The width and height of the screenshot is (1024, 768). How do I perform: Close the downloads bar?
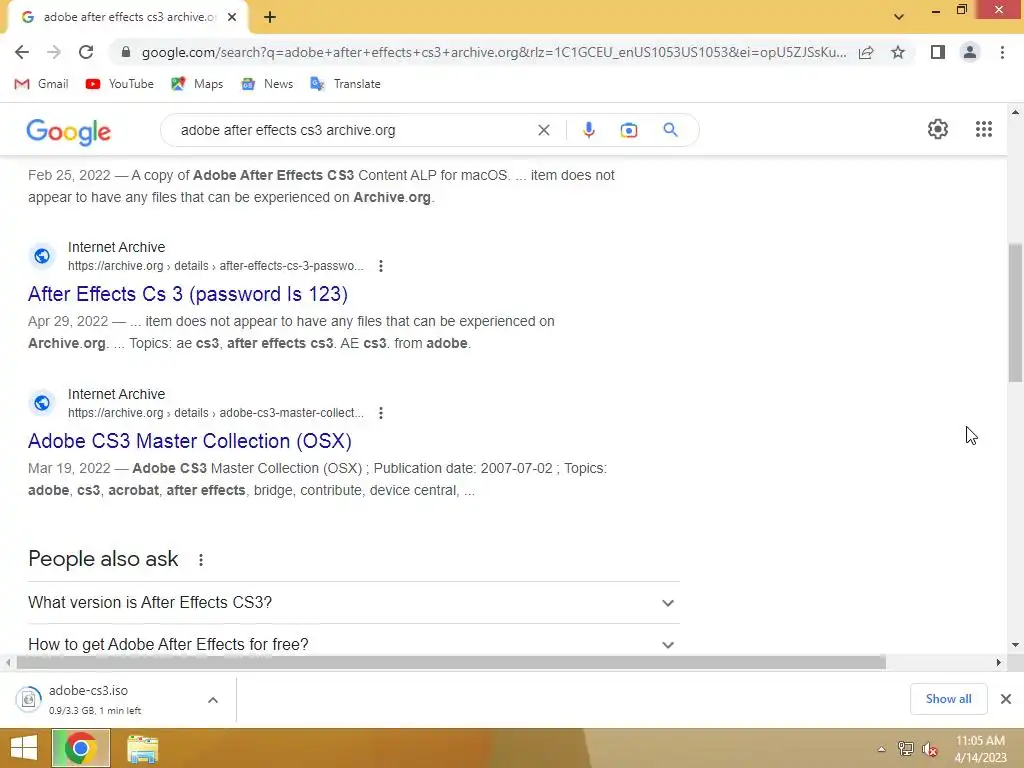coord(1006,699)
